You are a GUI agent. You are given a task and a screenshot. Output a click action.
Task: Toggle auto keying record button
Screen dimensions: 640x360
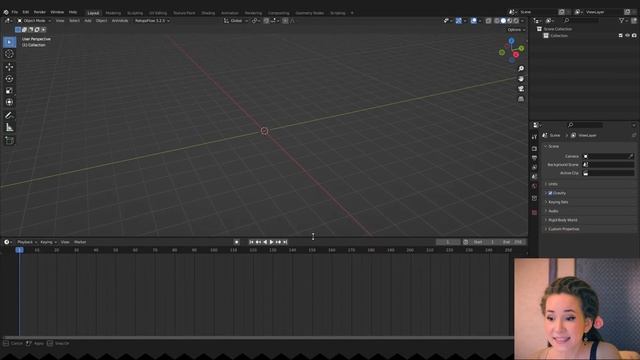(236, 242)
